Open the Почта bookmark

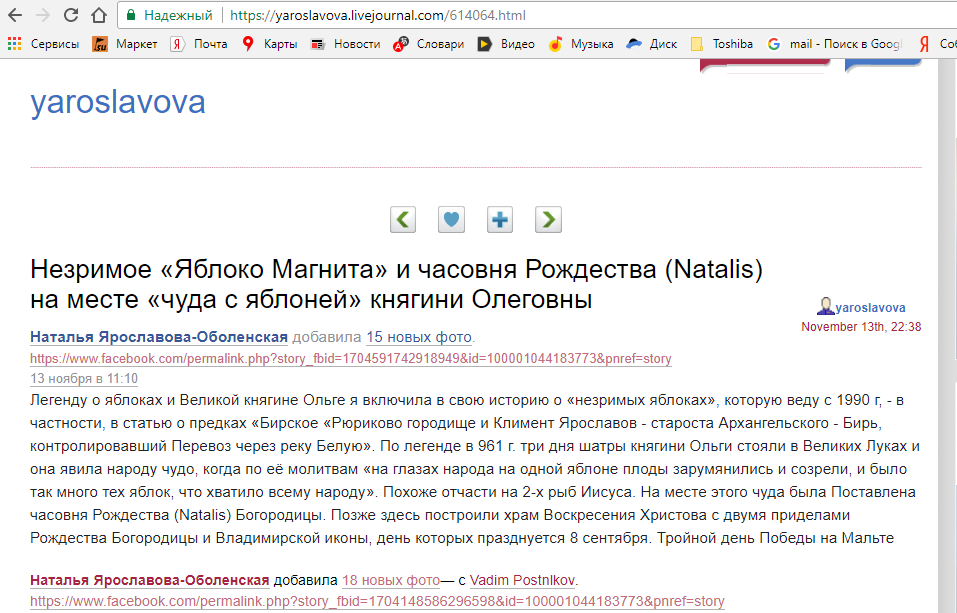coord(198,44)
